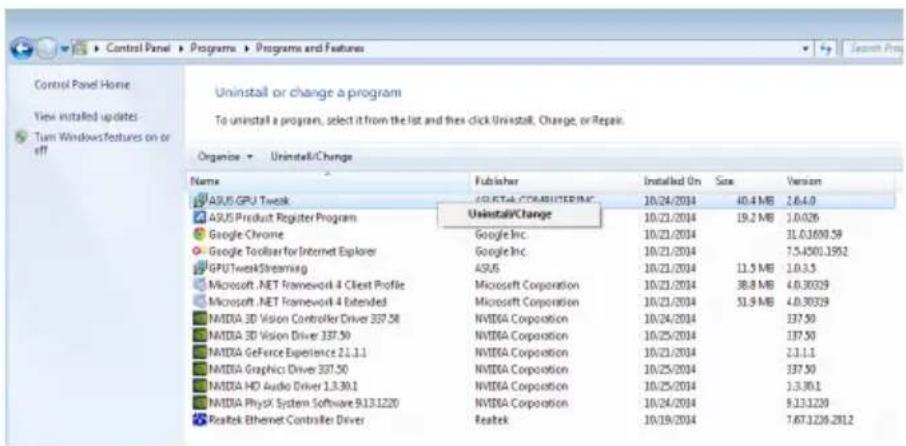
Task: Click the 19.2 MB size value
Action: tap(753, 218)
